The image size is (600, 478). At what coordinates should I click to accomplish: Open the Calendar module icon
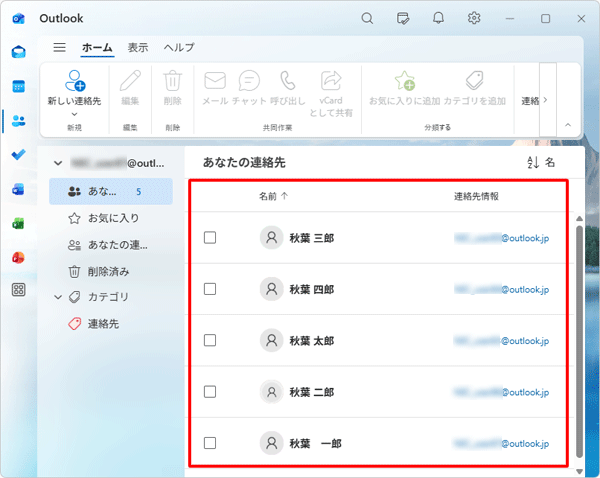[18, 86]
